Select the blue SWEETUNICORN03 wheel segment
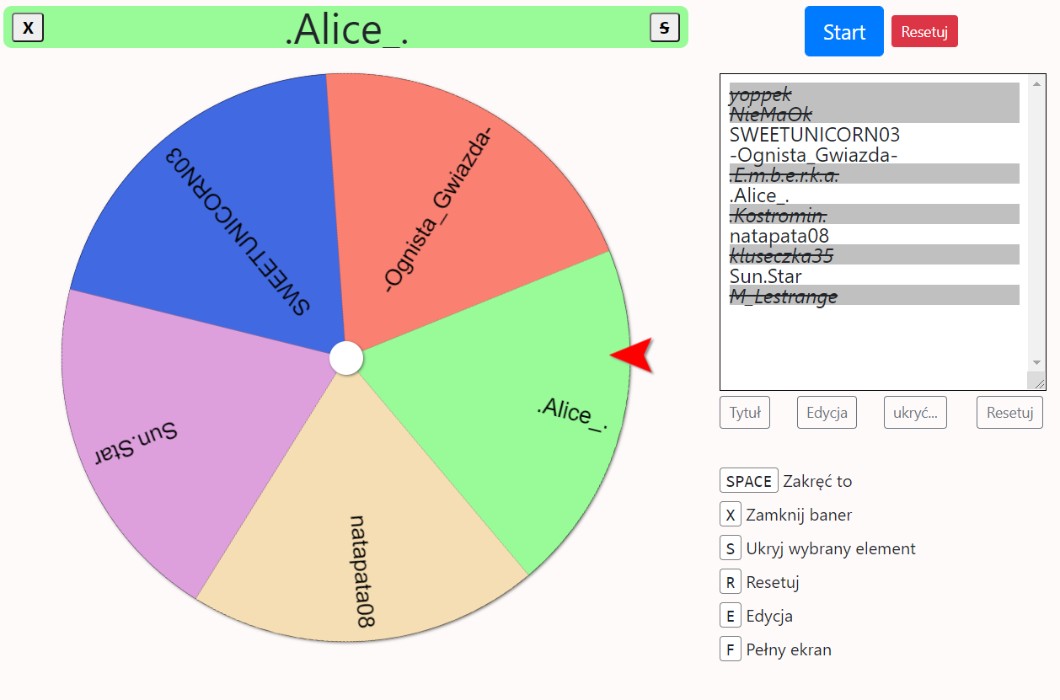 pos(220,220)
